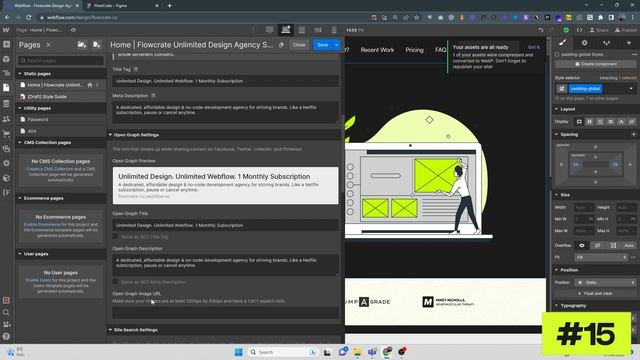Undo the last action with undo arrow
The width and height of the screenshot is (640, 360).
[541, 30]
